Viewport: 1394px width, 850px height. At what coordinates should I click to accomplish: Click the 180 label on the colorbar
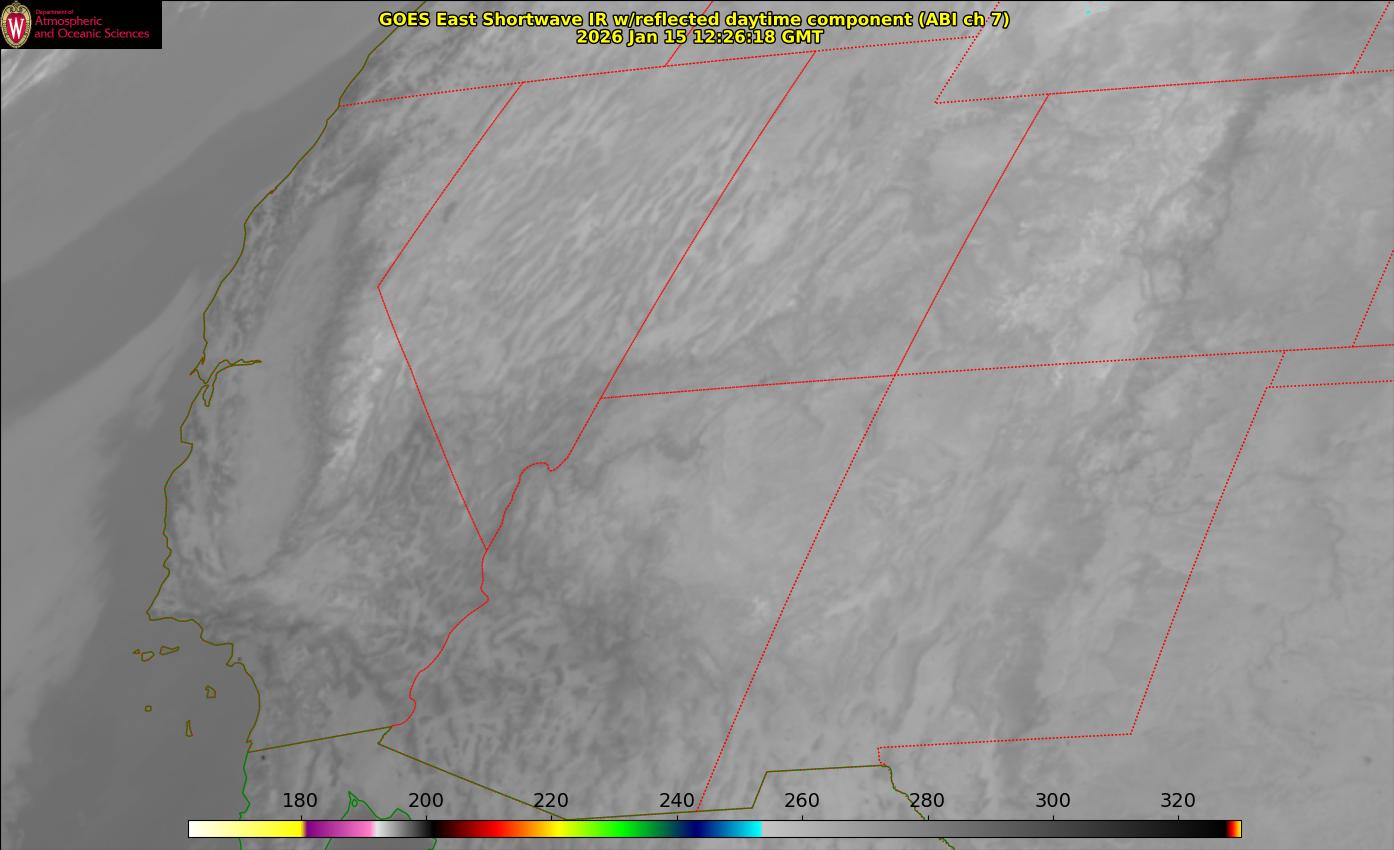pyautogui.click(x=300, y=800)
